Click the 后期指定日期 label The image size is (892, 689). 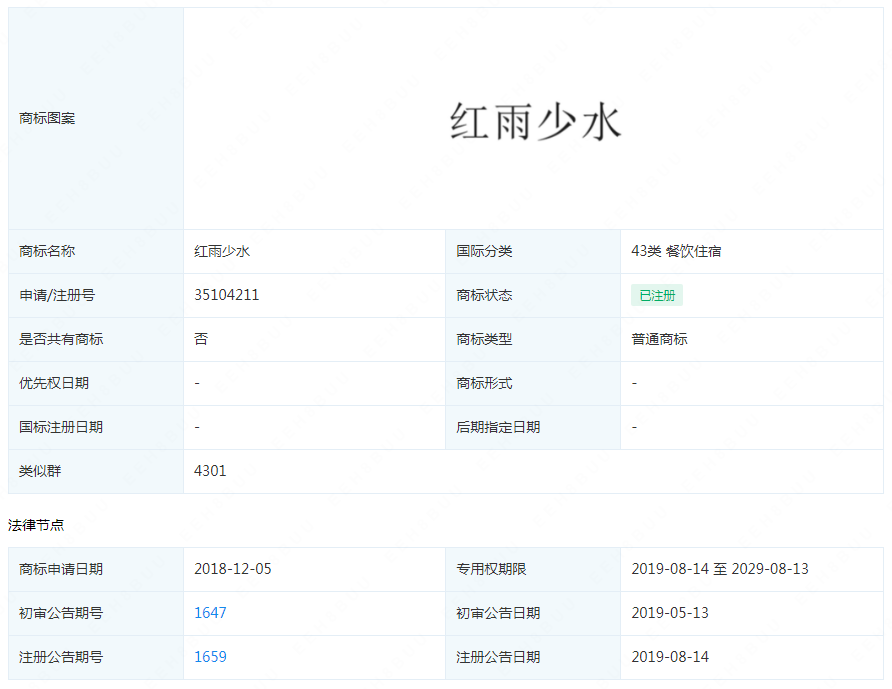pyautogui.click(x=498, y=427)
